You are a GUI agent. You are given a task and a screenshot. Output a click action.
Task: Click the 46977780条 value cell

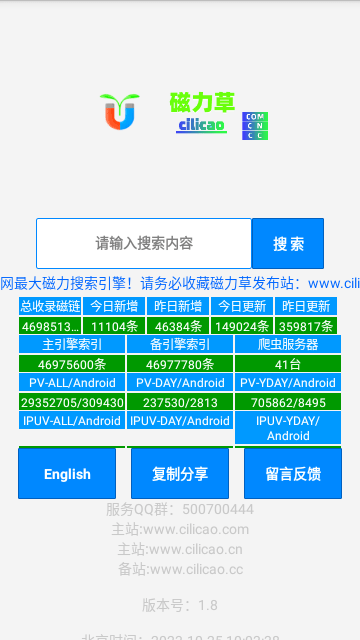180,364
